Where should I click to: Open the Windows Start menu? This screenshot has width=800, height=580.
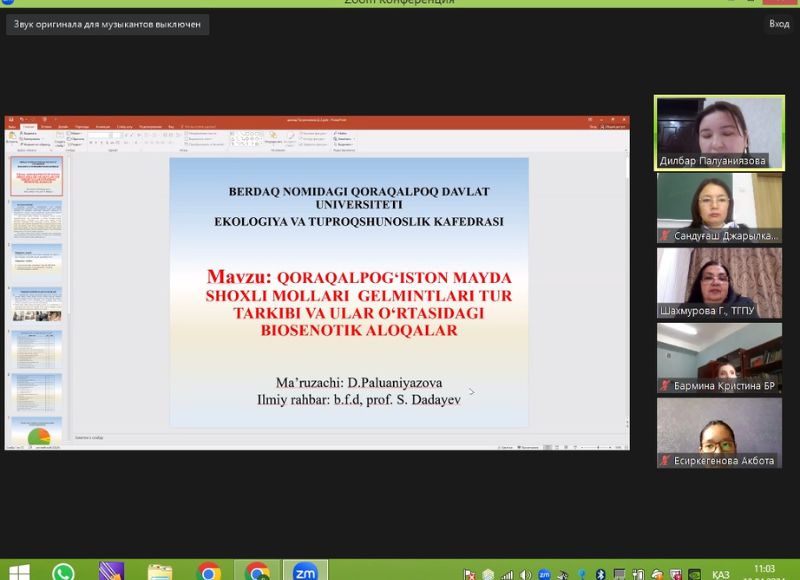(17, 572)
